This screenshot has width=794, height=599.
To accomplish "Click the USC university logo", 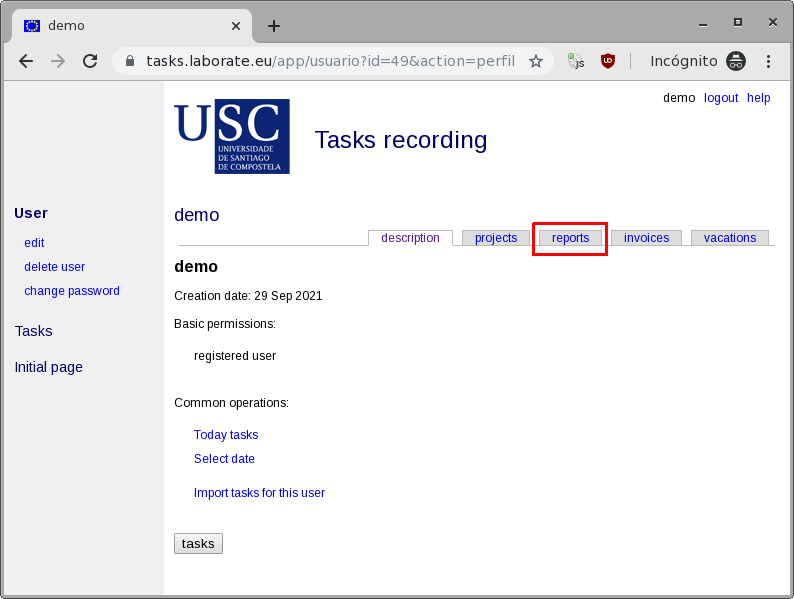I will tap(232, 136).
